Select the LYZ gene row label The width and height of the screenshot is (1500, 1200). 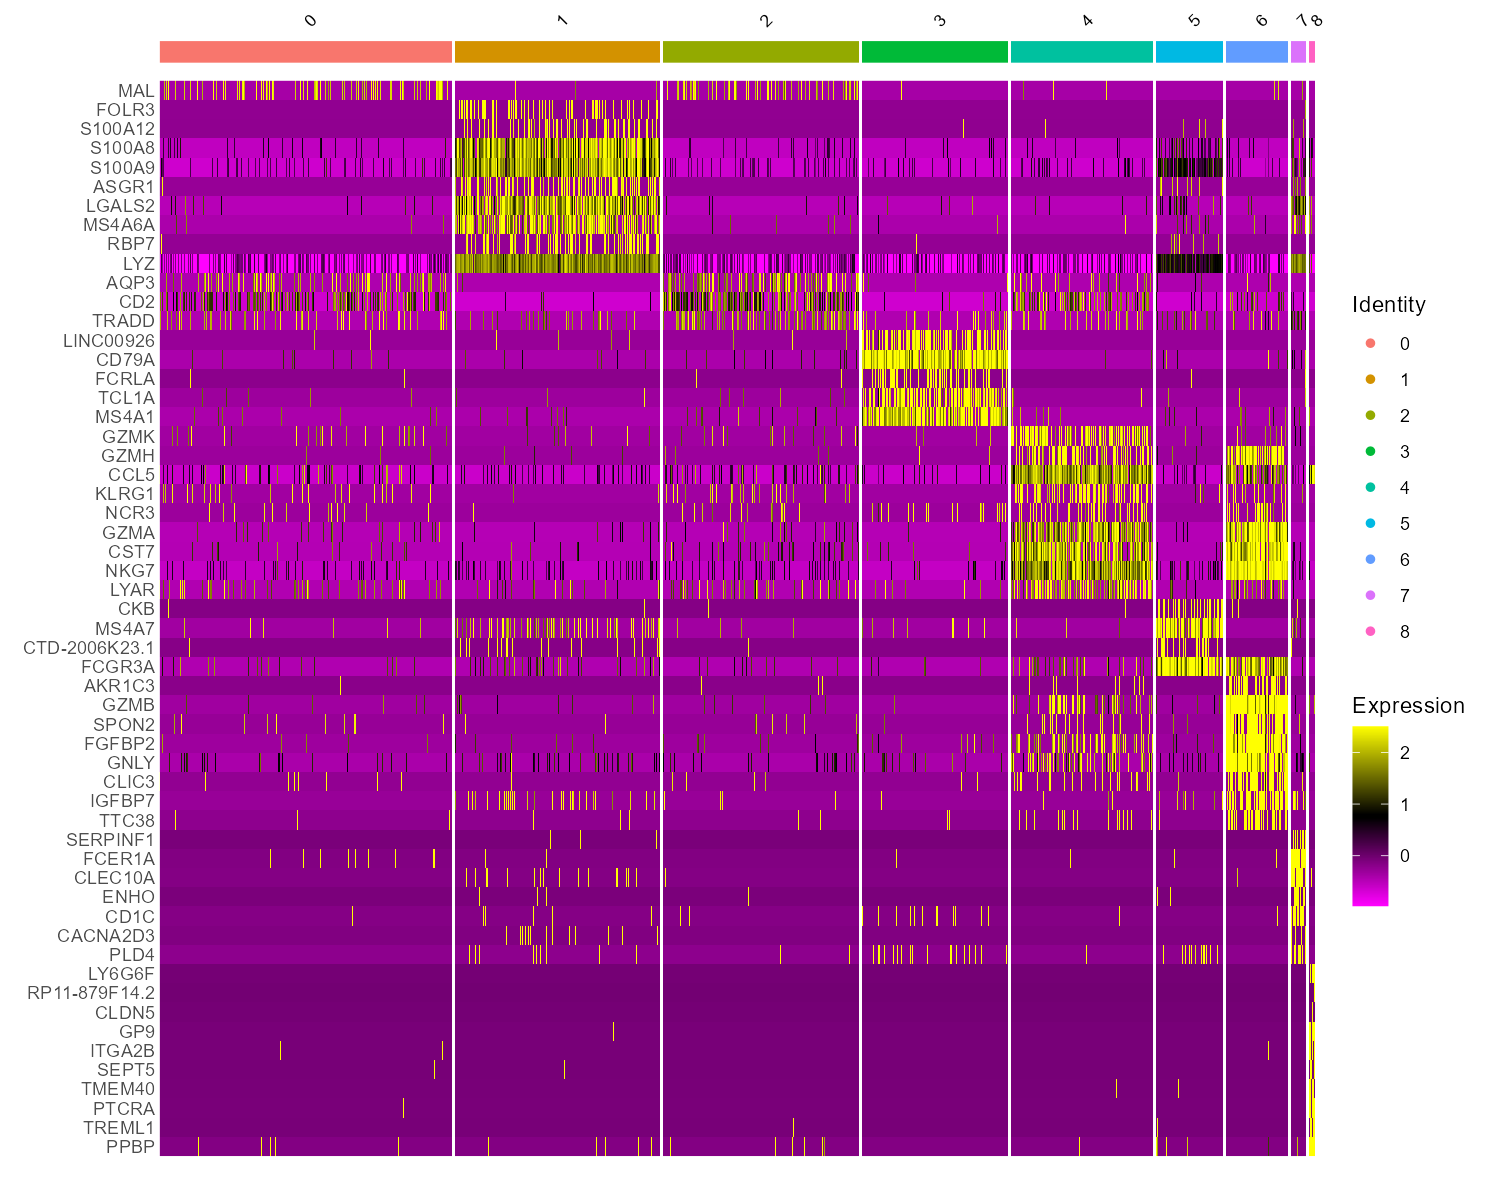[139, 264]
